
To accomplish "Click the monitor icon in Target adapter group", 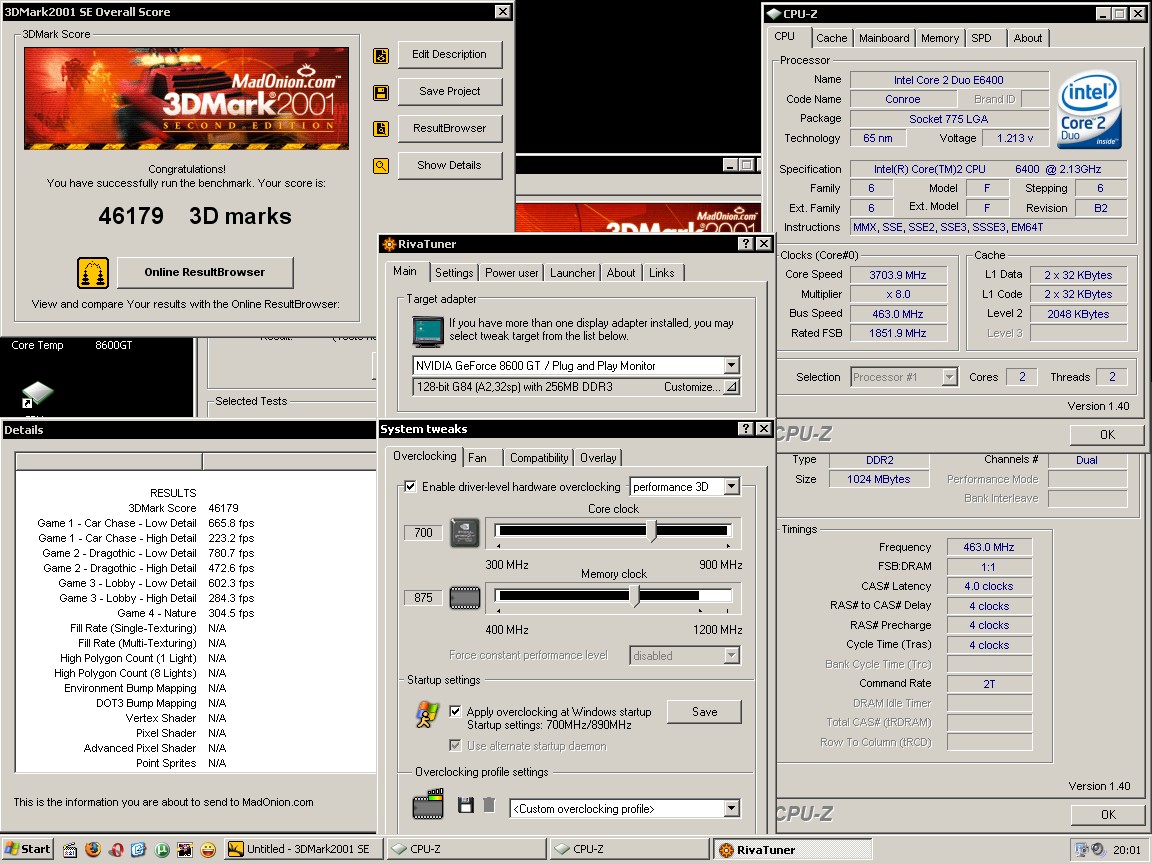I will coord(428,331).
